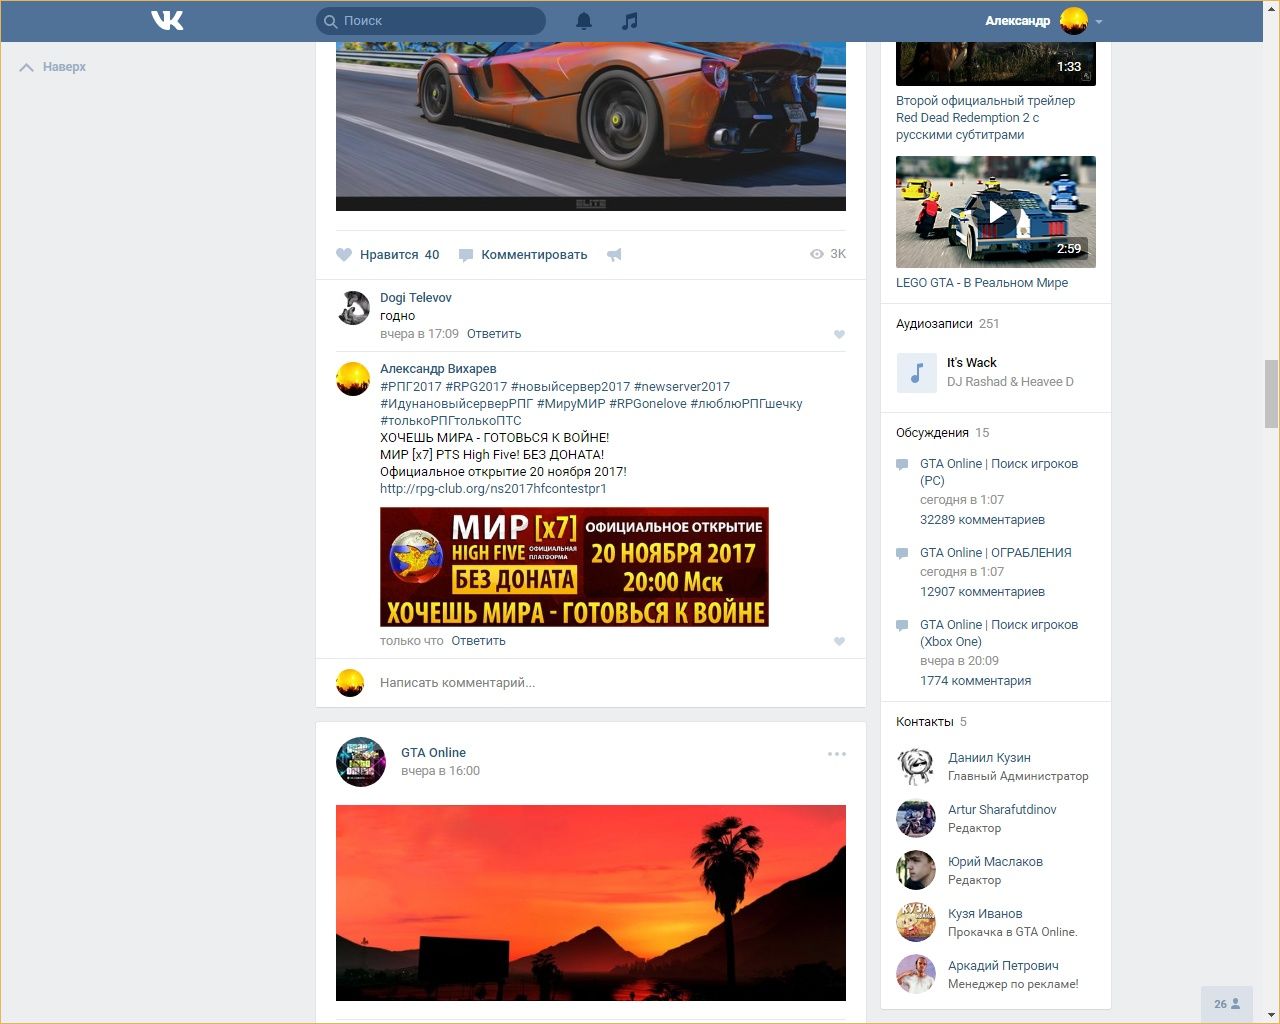Reply to Александр Вихарев's comment
This screenshot has width=1280, height=1024.
(x=478, y=641)
